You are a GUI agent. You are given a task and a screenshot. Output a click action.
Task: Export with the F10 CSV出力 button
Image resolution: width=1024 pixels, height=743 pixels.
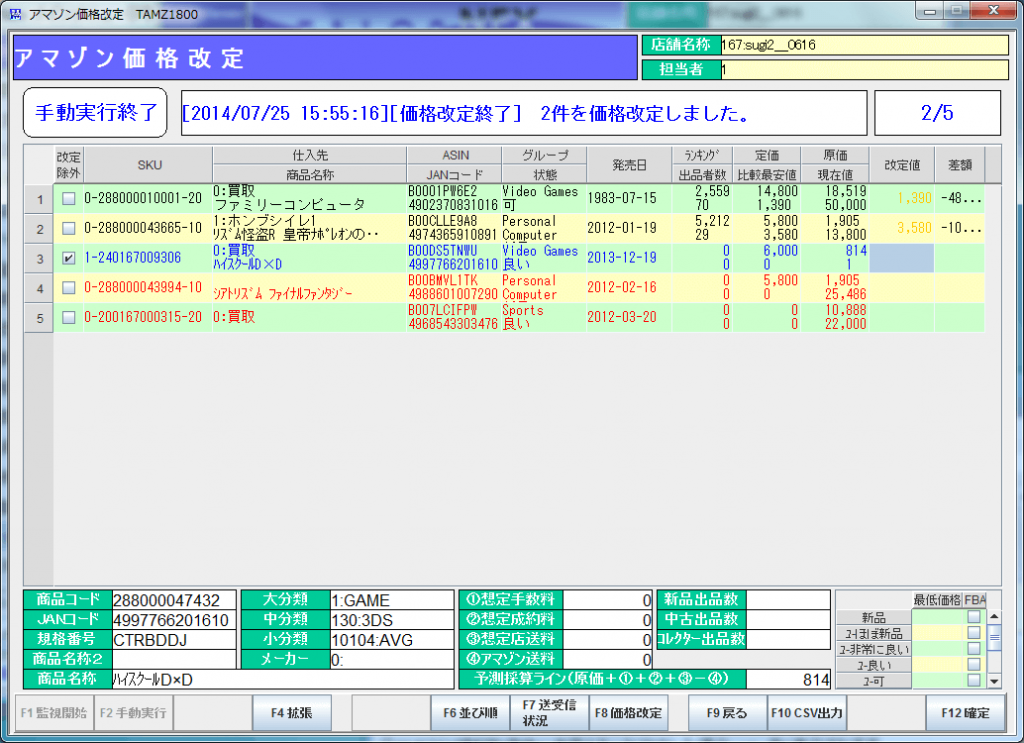click(x=807, y=714)
